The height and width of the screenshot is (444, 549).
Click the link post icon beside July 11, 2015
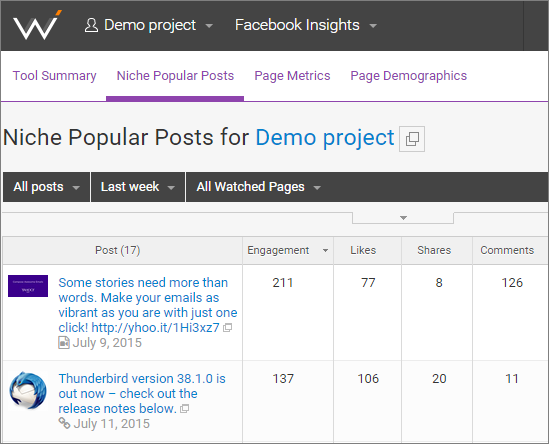[x=64, y=423]
